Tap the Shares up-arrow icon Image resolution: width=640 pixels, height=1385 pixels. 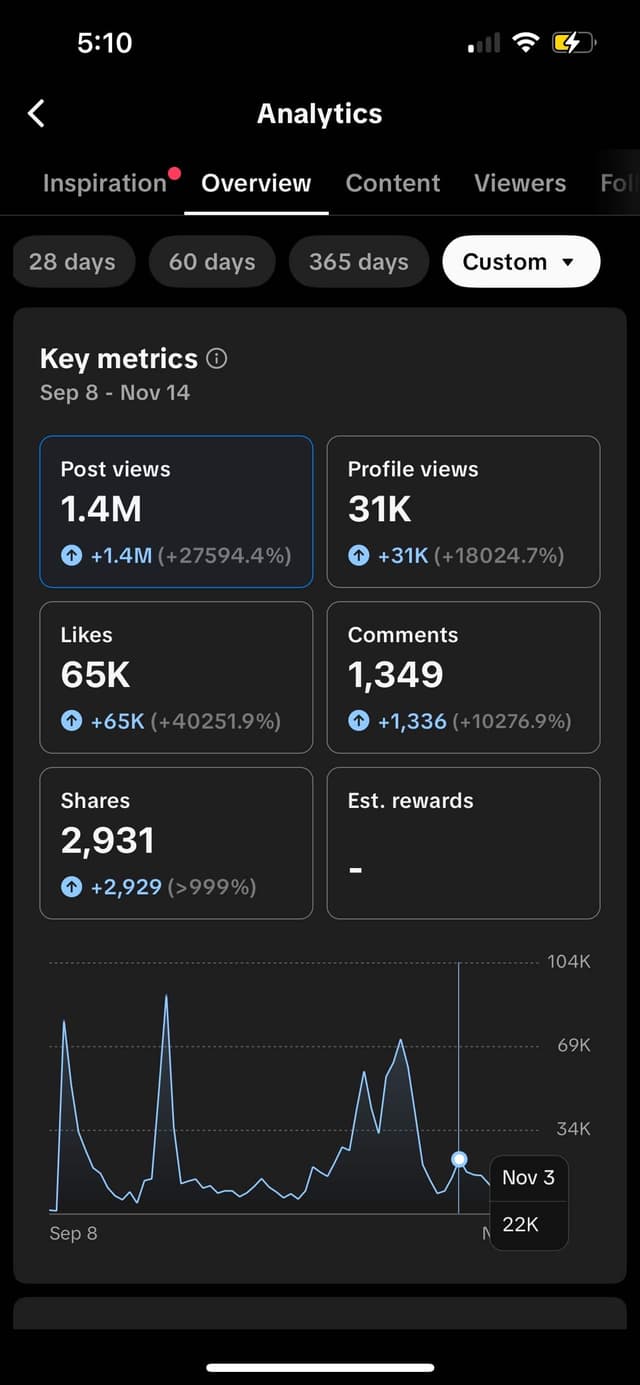(71, 886)
